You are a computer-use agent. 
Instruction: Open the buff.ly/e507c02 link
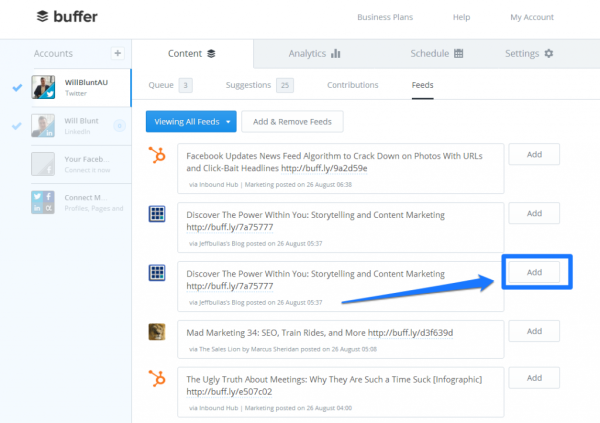[229, 392]
